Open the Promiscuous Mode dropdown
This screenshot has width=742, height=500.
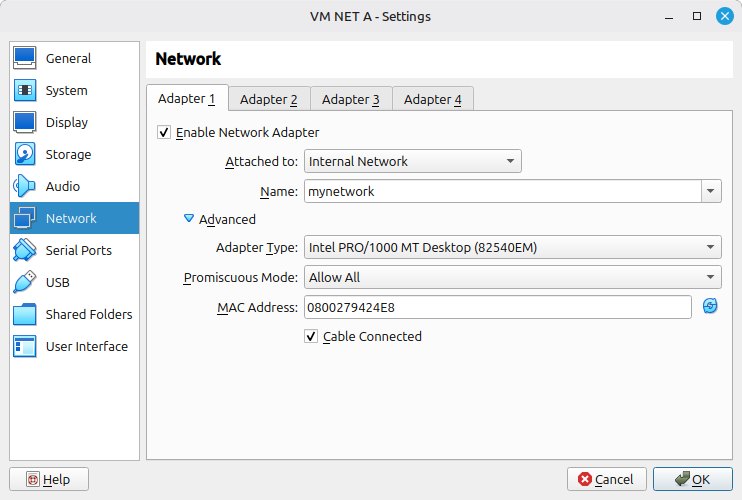512,277
